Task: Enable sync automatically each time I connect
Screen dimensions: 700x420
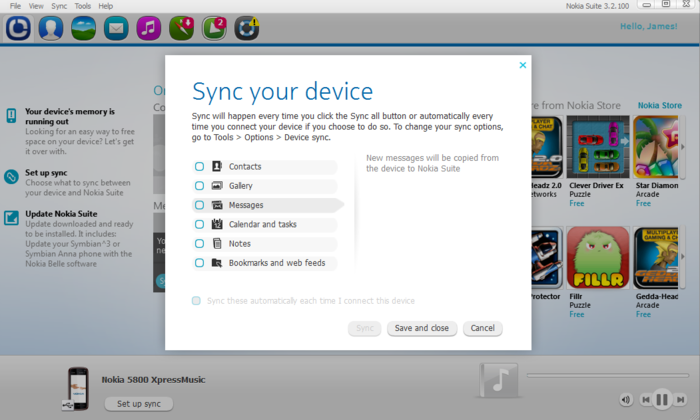Action: point(196,300)
